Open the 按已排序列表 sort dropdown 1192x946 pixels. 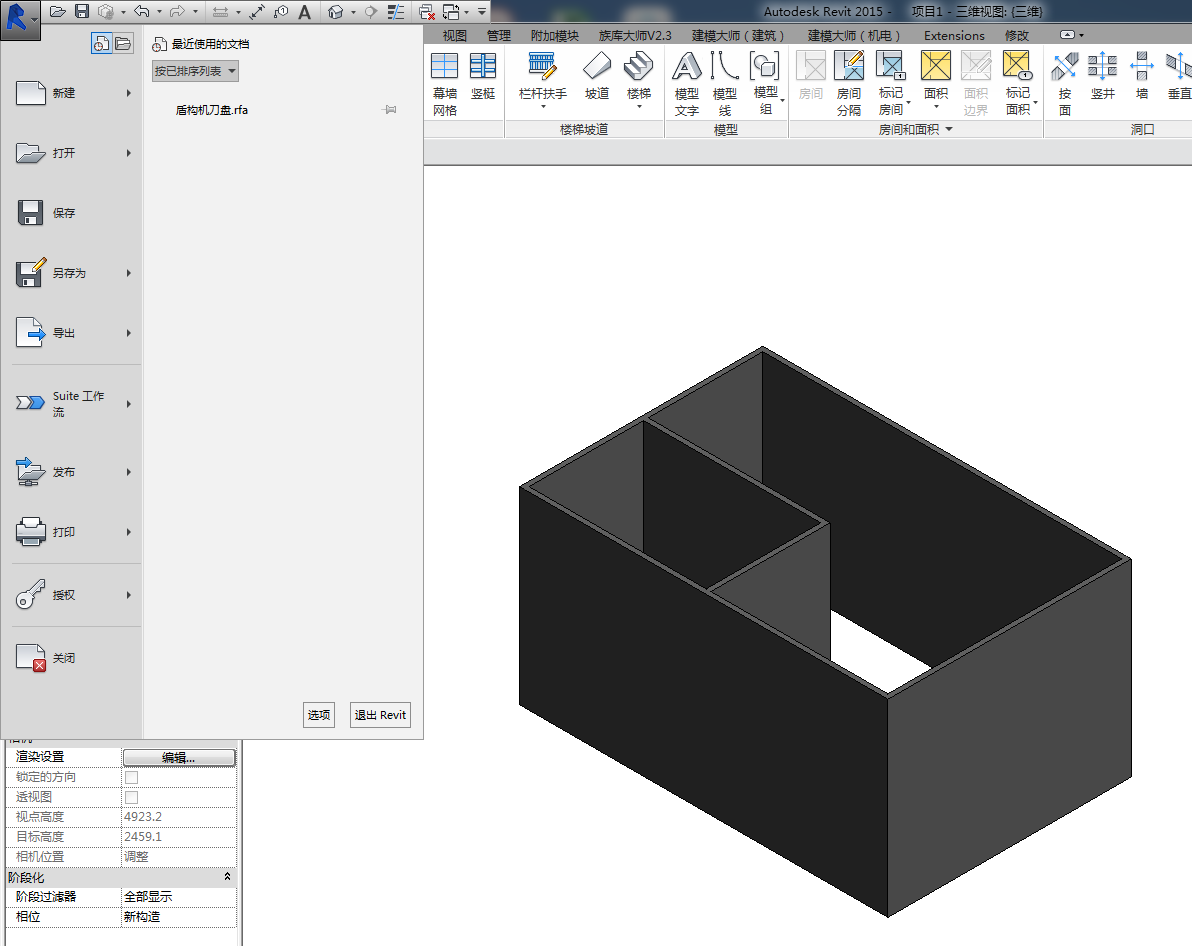tap(195, 71)
